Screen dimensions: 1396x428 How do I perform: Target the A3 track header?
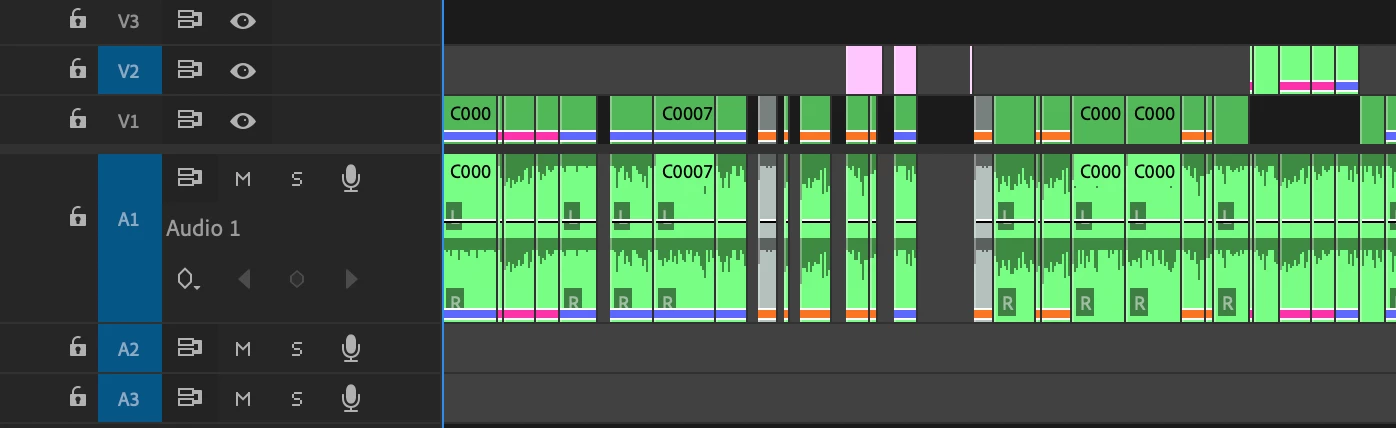tap(129, 399)
